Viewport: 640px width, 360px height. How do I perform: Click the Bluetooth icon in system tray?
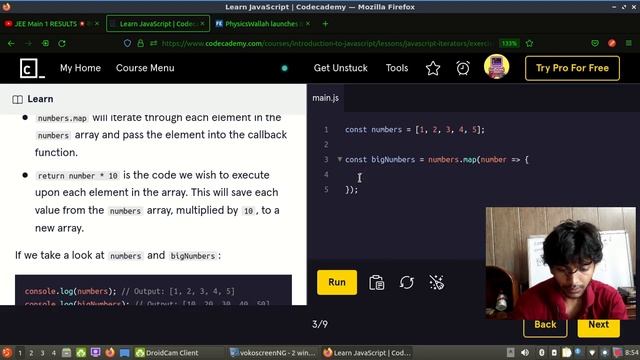(542, 352)
